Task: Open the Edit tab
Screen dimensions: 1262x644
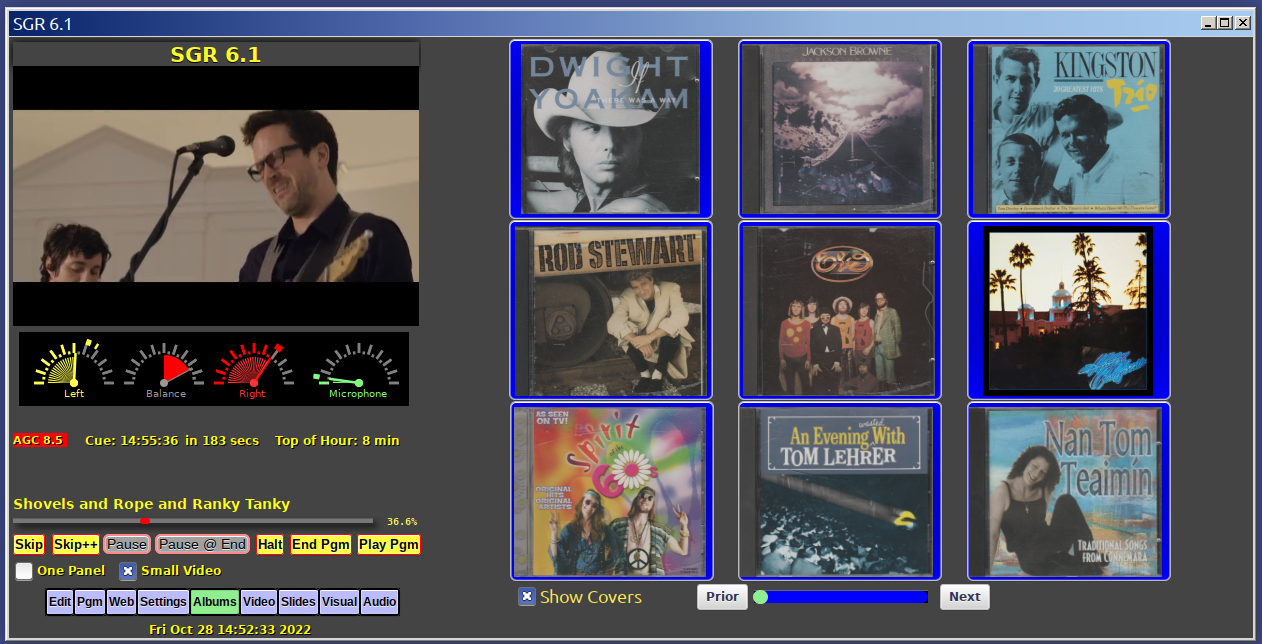Action: 60,602
